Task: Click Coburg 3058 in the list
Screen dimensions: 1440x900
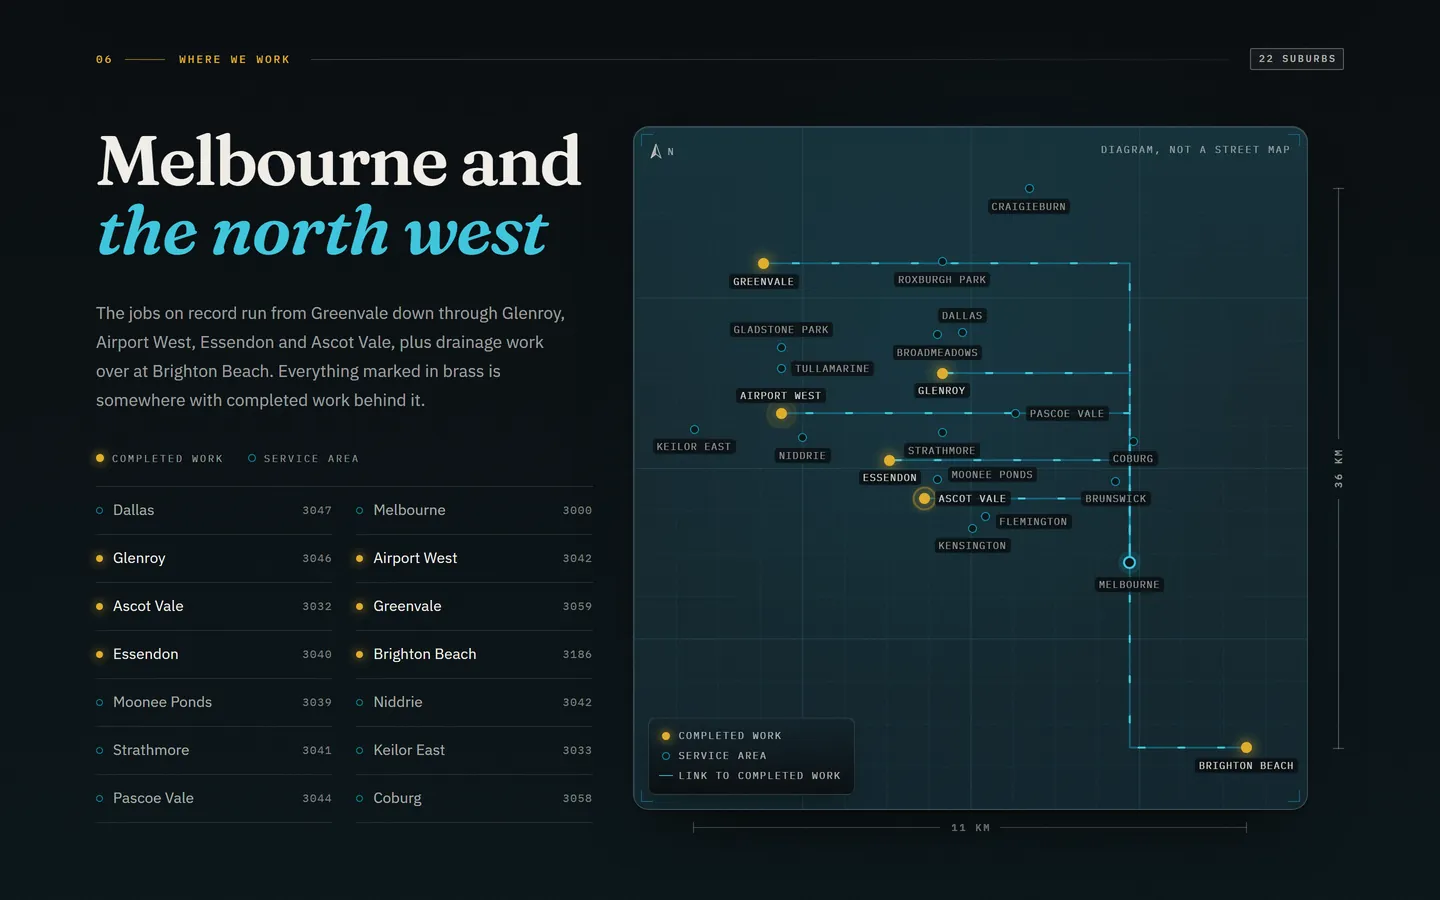Action: tap(474, 798)
